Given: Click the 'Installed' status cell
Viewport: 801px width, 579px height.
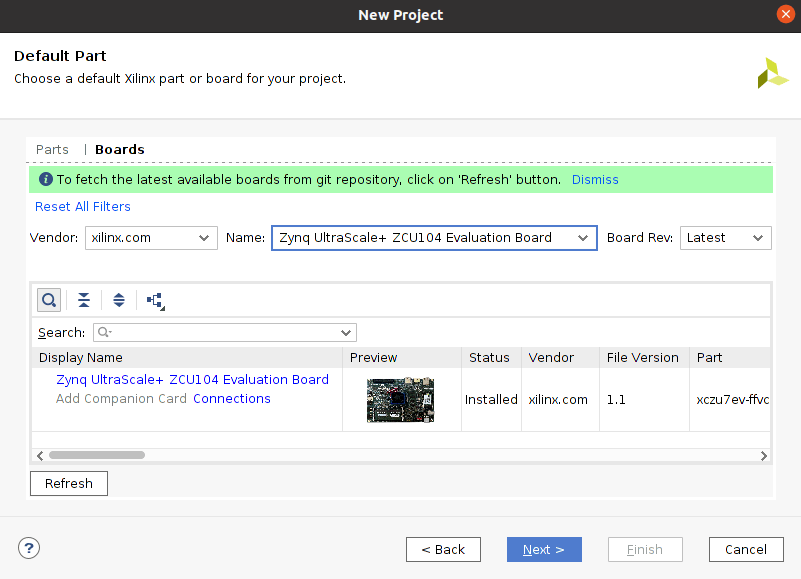Looking at the screenshot, I should [x=491, y=400].
